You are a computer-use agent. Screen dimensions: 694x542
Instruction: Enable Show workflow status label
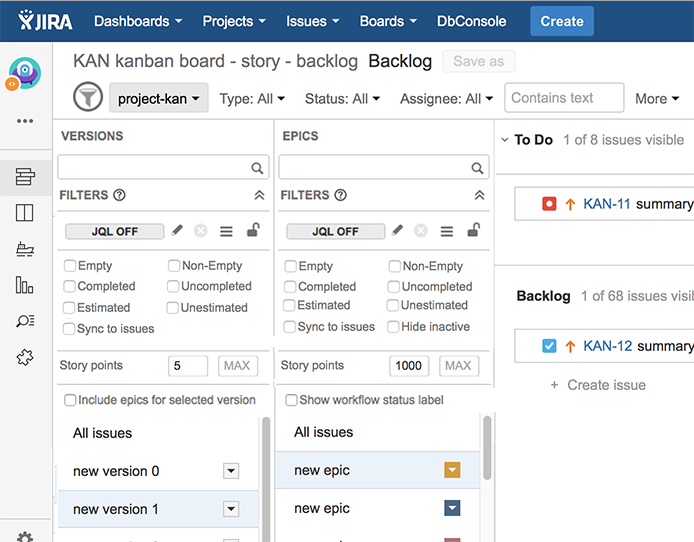click(291, 400)
